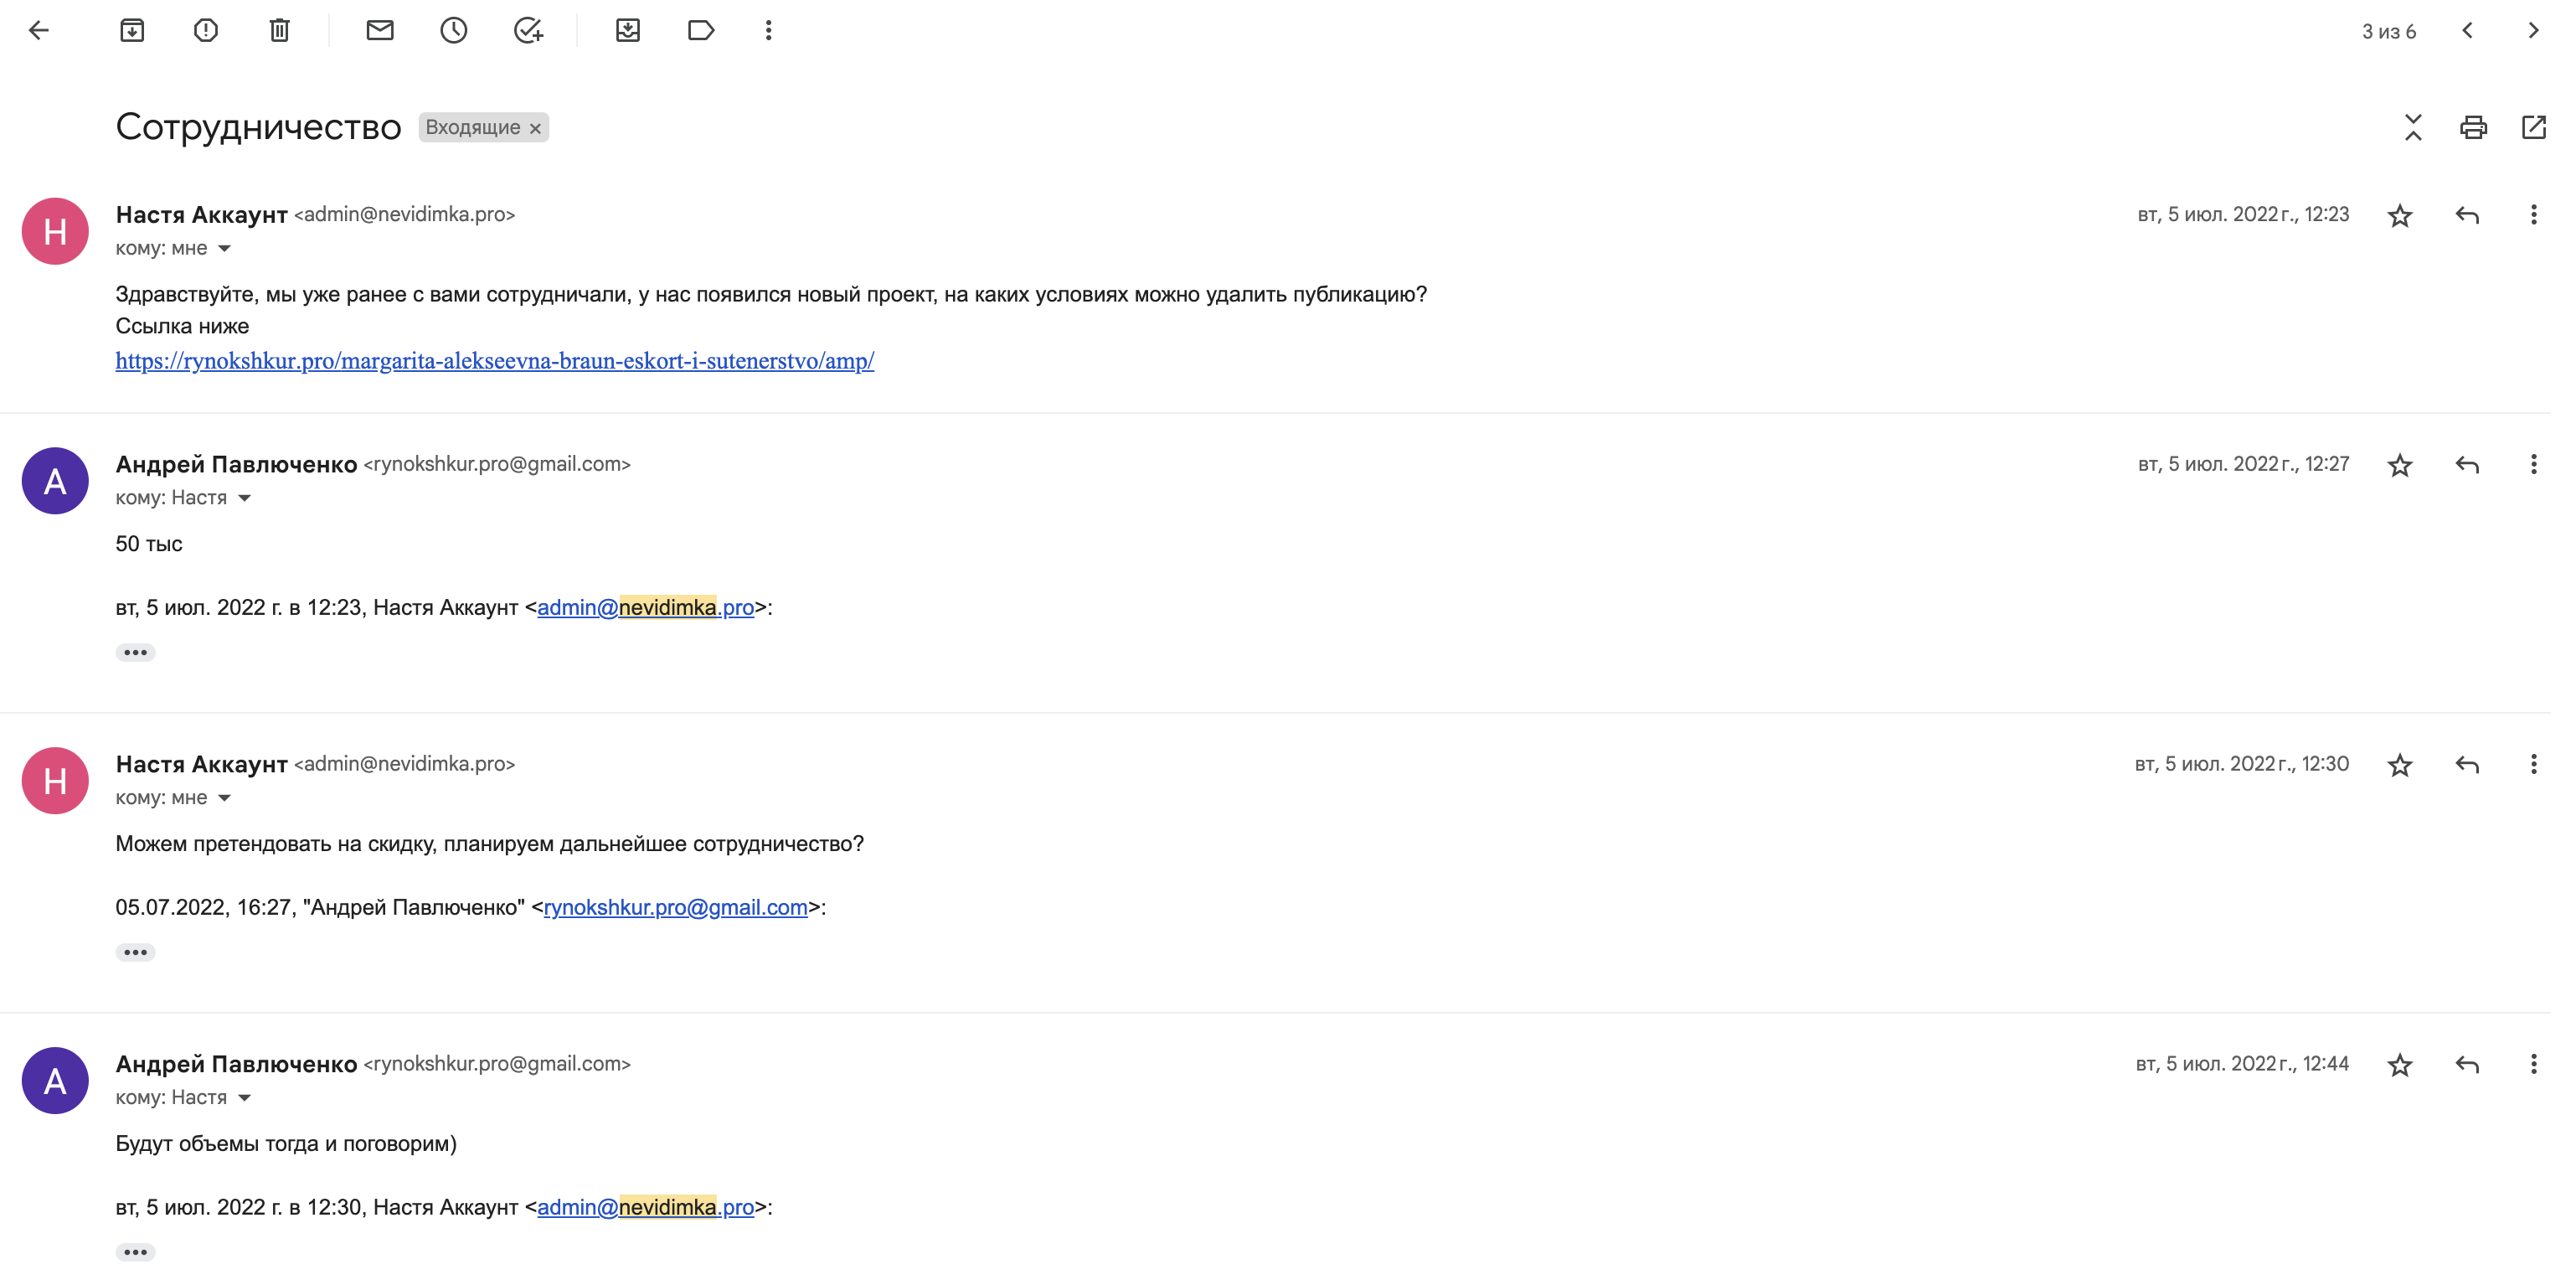
Task: Print the whole conversation
Action: (x=2473, y=127)
